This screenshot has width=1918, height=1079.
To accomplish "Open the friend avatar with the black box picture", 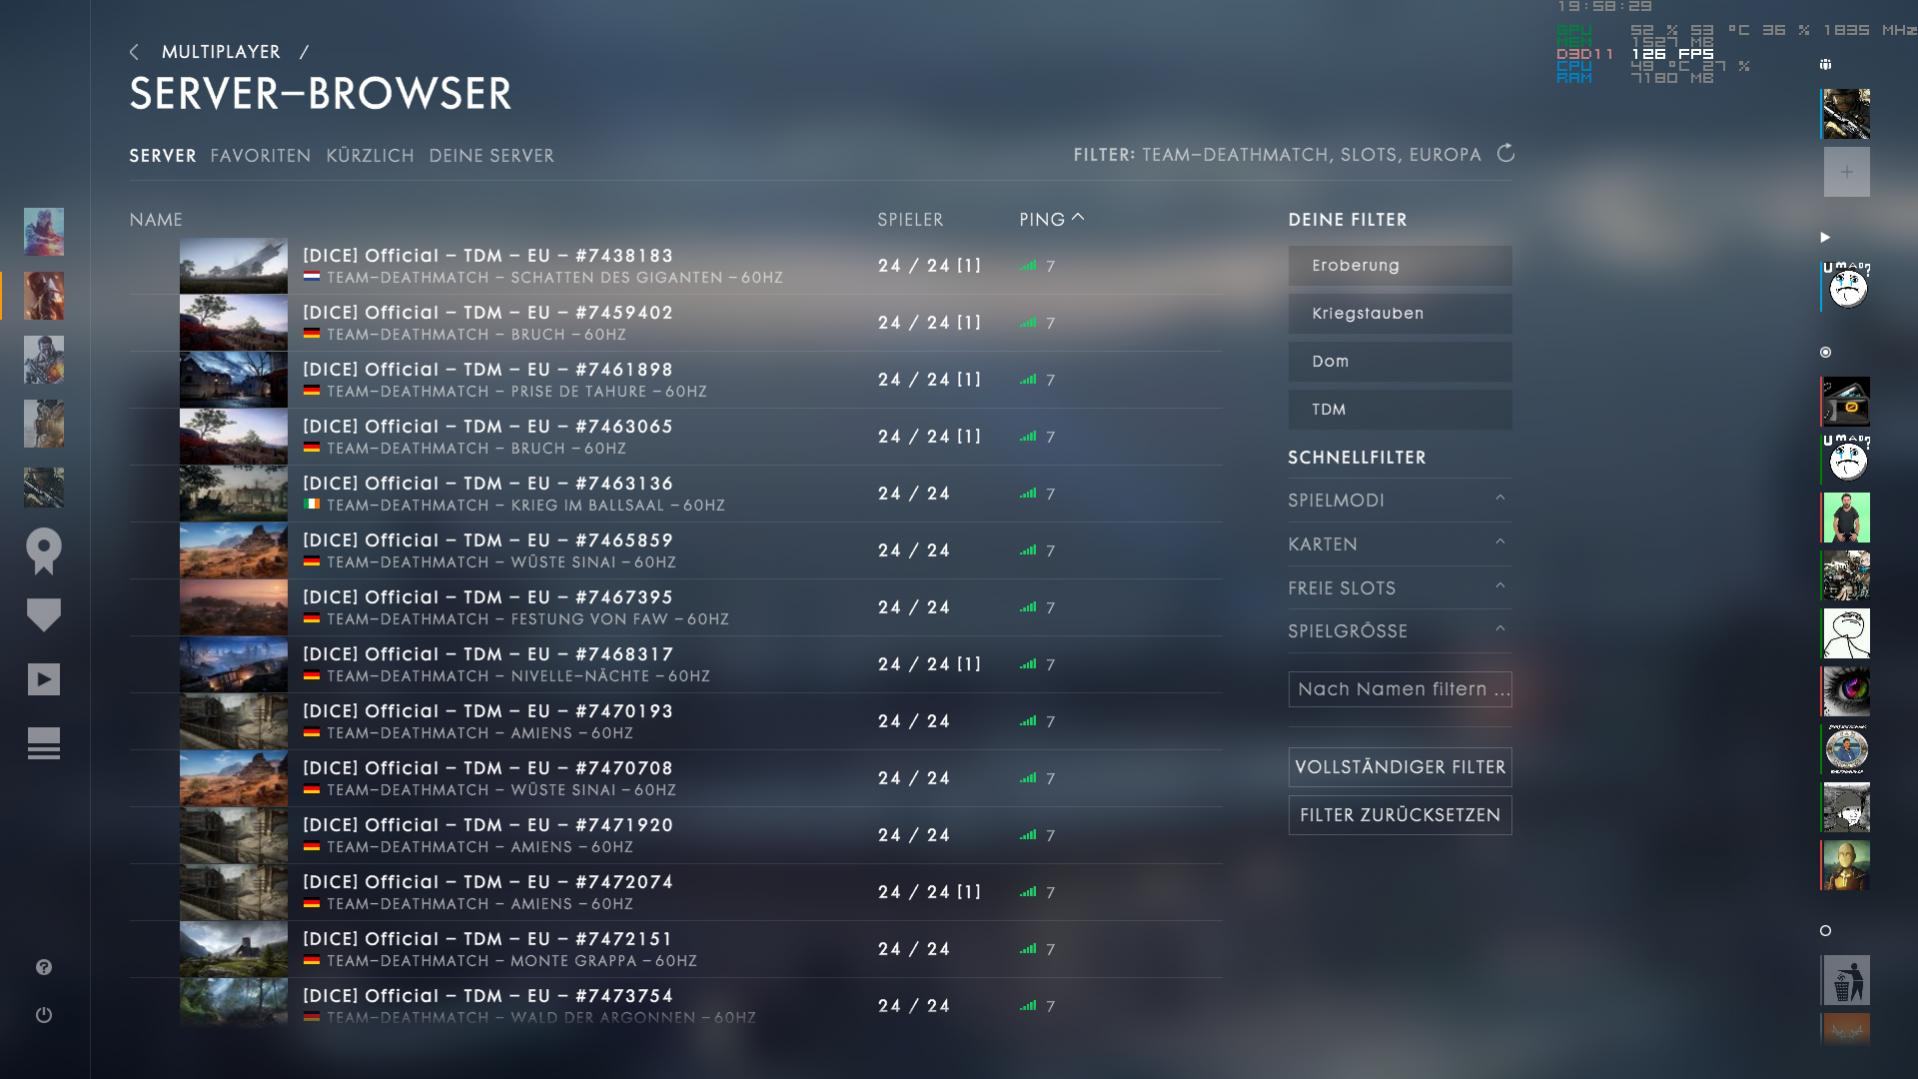I will [x=1846, y=402].
